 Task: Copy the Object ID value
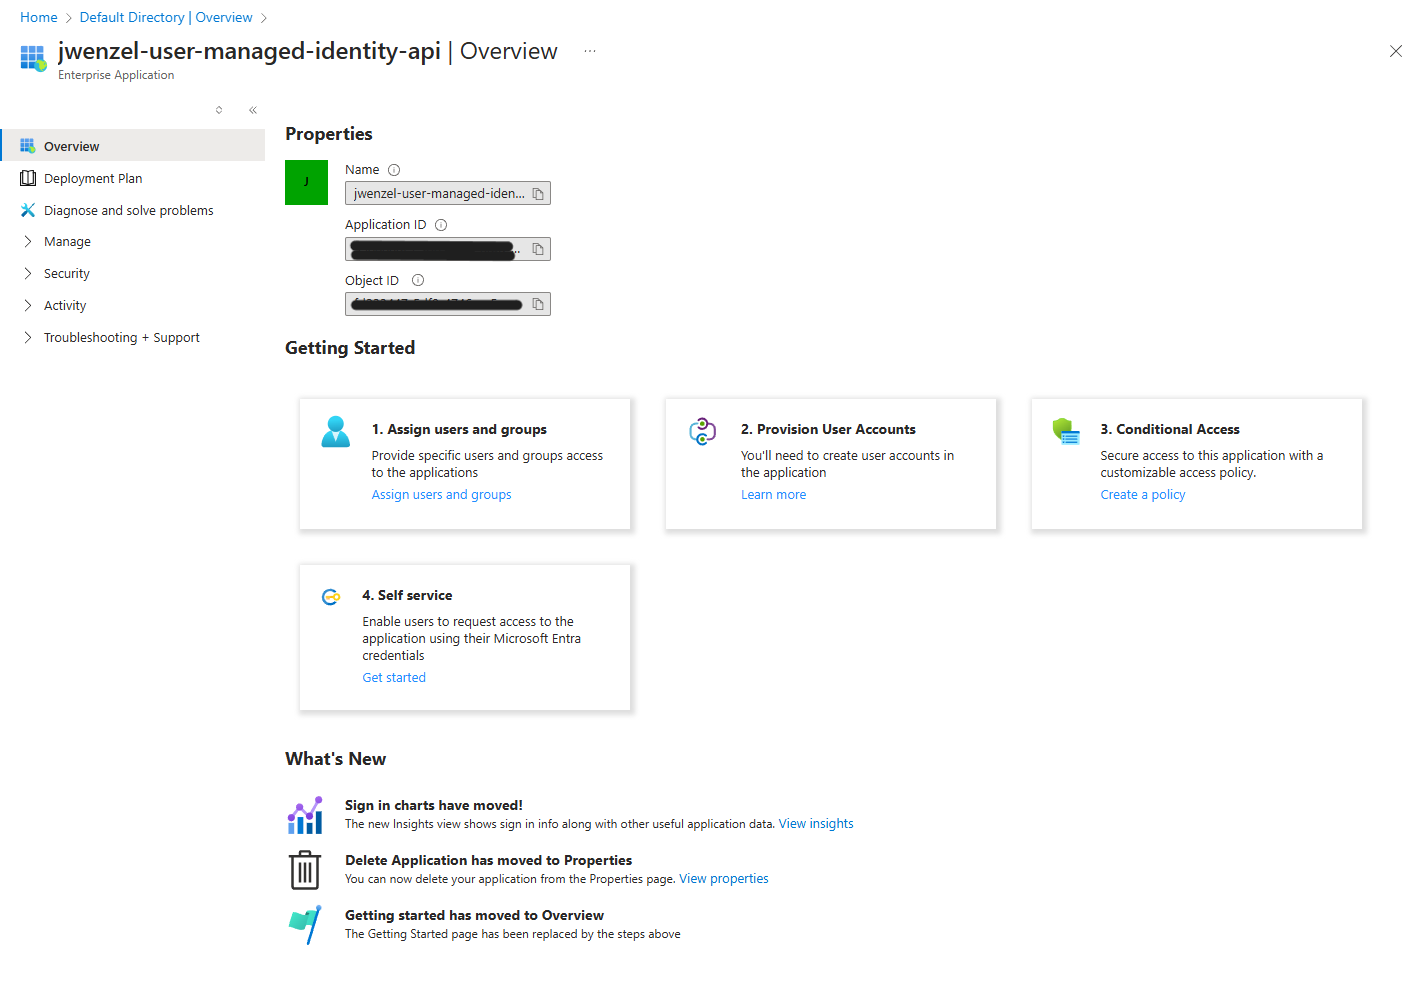tap(537, 303)
